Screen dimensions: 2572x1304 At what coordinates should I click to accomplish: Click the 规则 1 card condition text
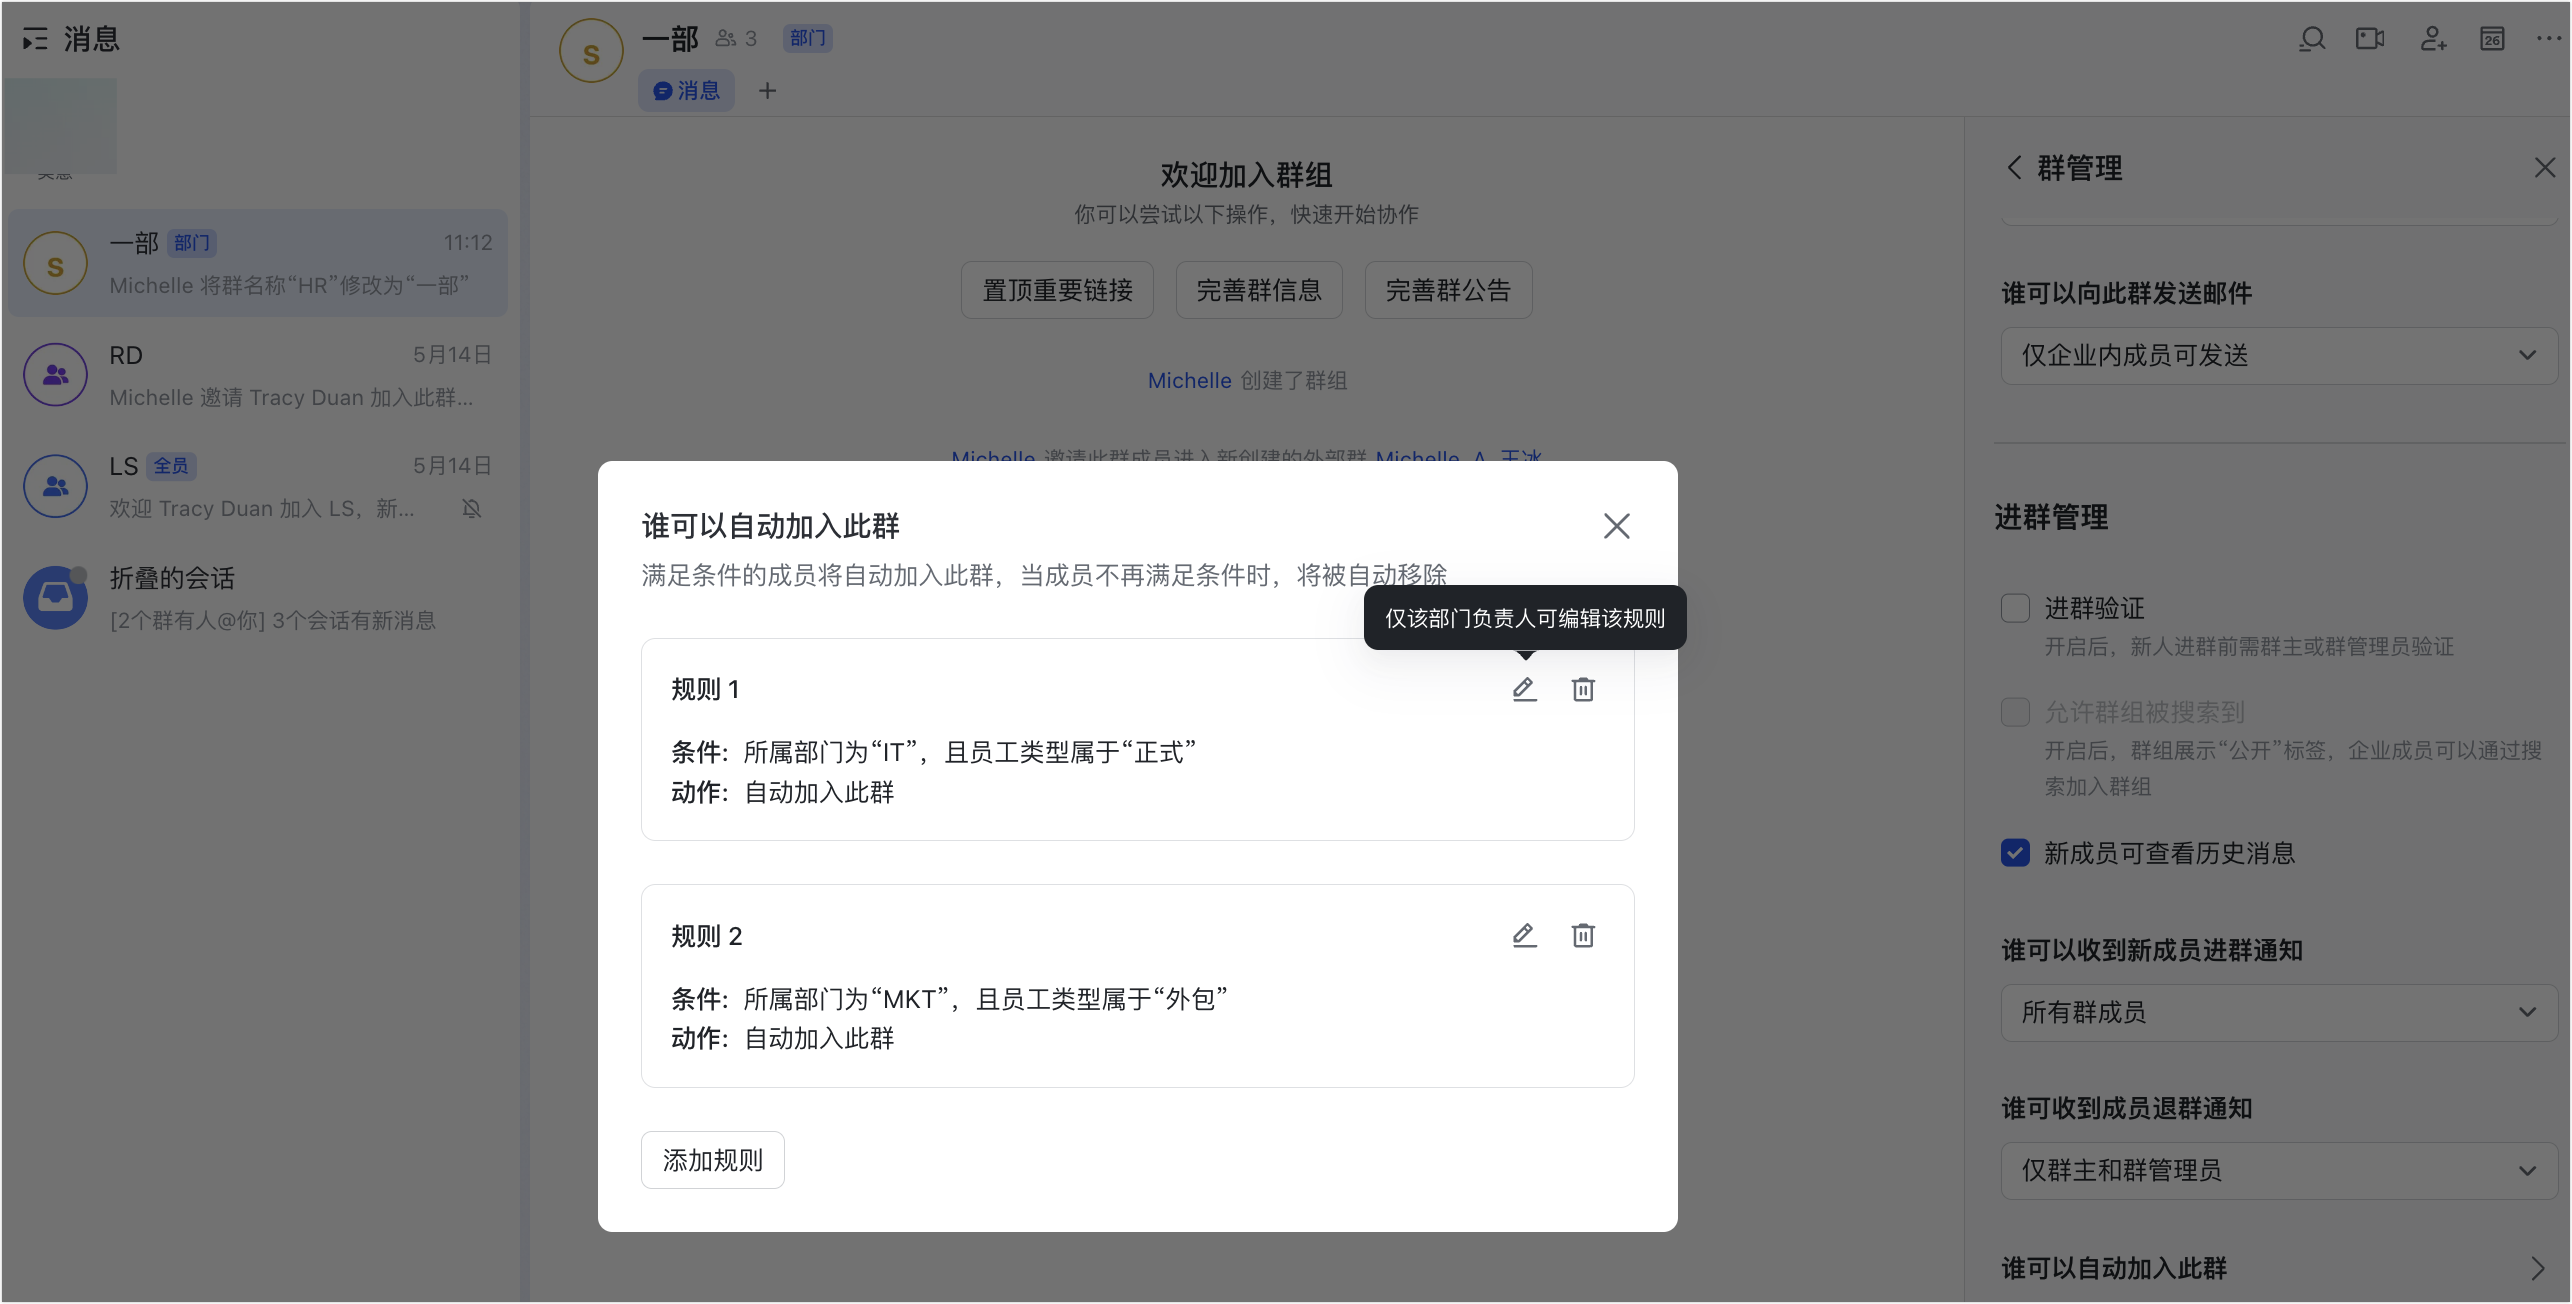pyautogui.click(x=933, y=752)
